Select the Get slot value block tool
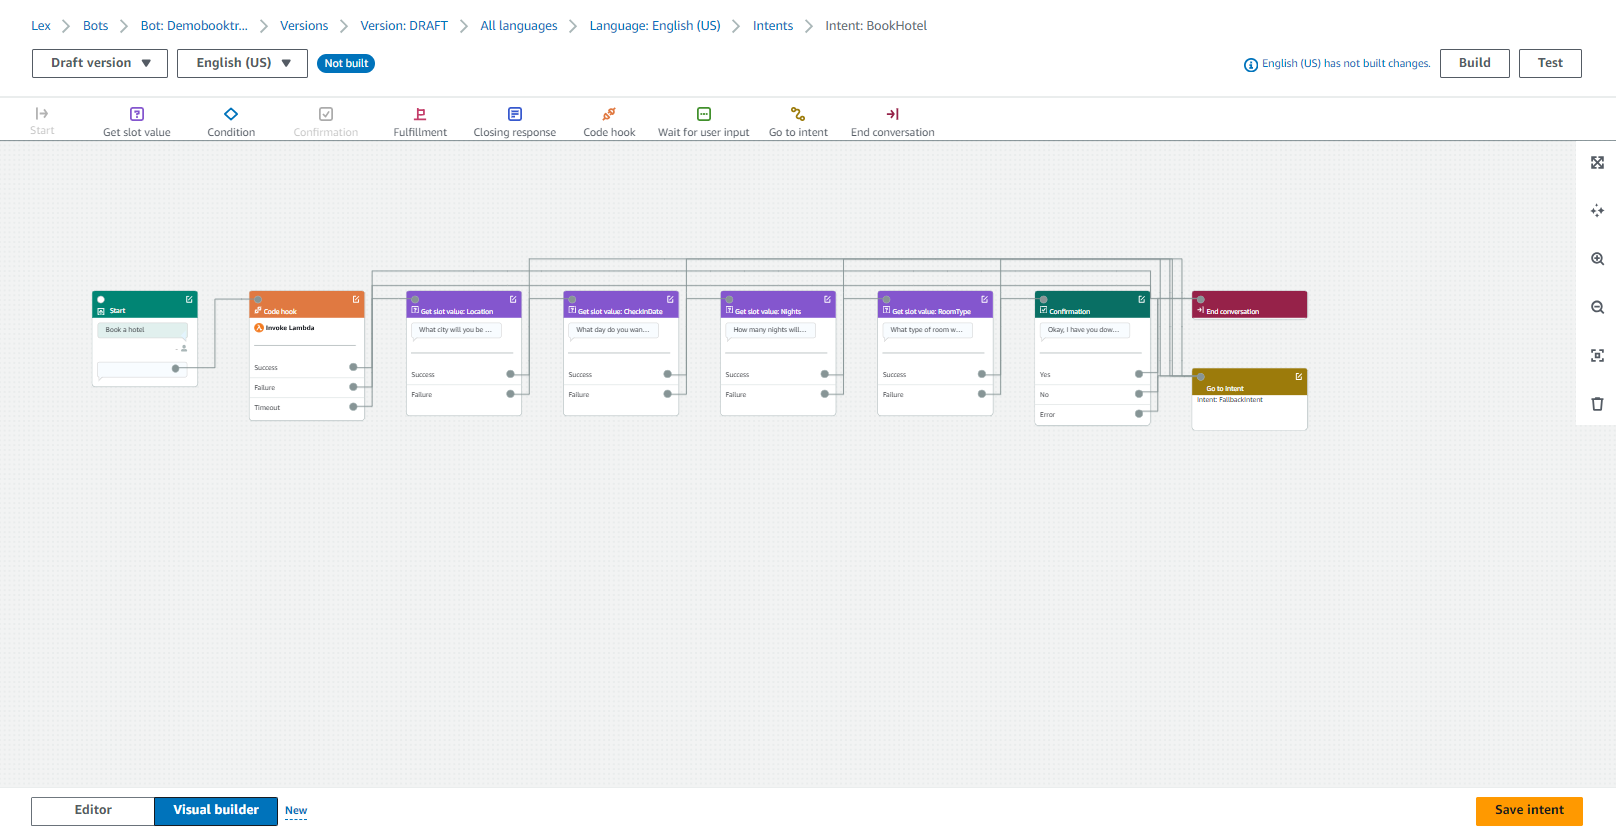The image size is (1616, 828). tap(137, 122)
